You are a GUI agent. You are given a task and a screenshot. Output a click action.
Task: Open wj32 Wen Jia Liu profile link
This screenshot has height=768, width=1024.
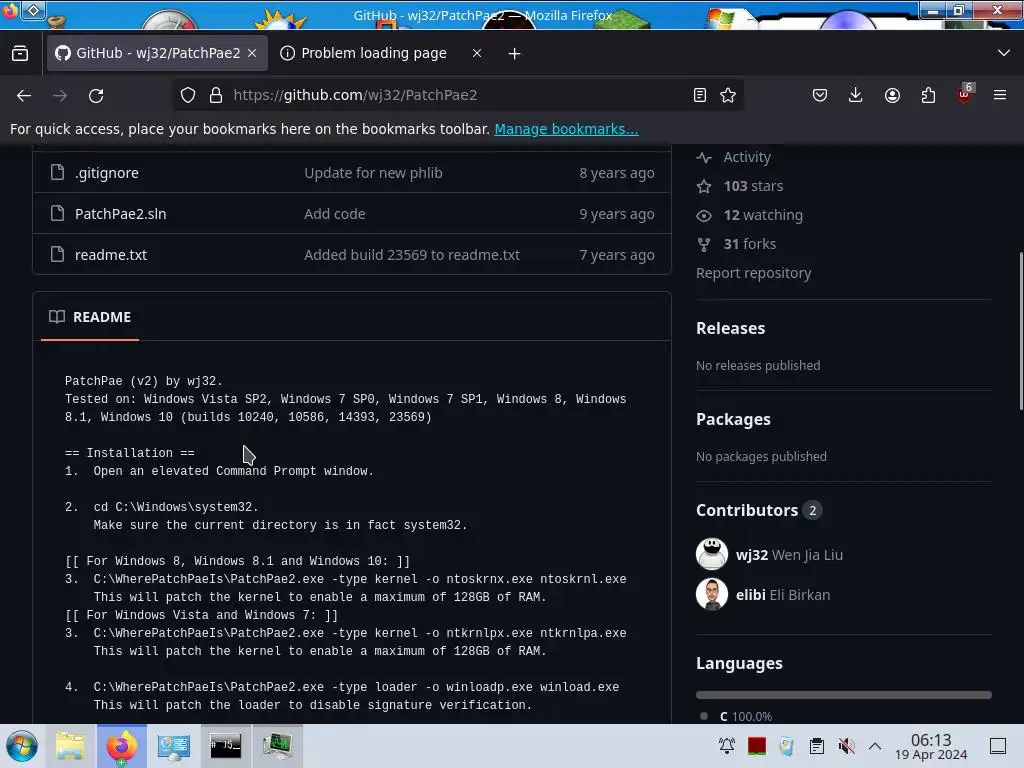(789, 555)
